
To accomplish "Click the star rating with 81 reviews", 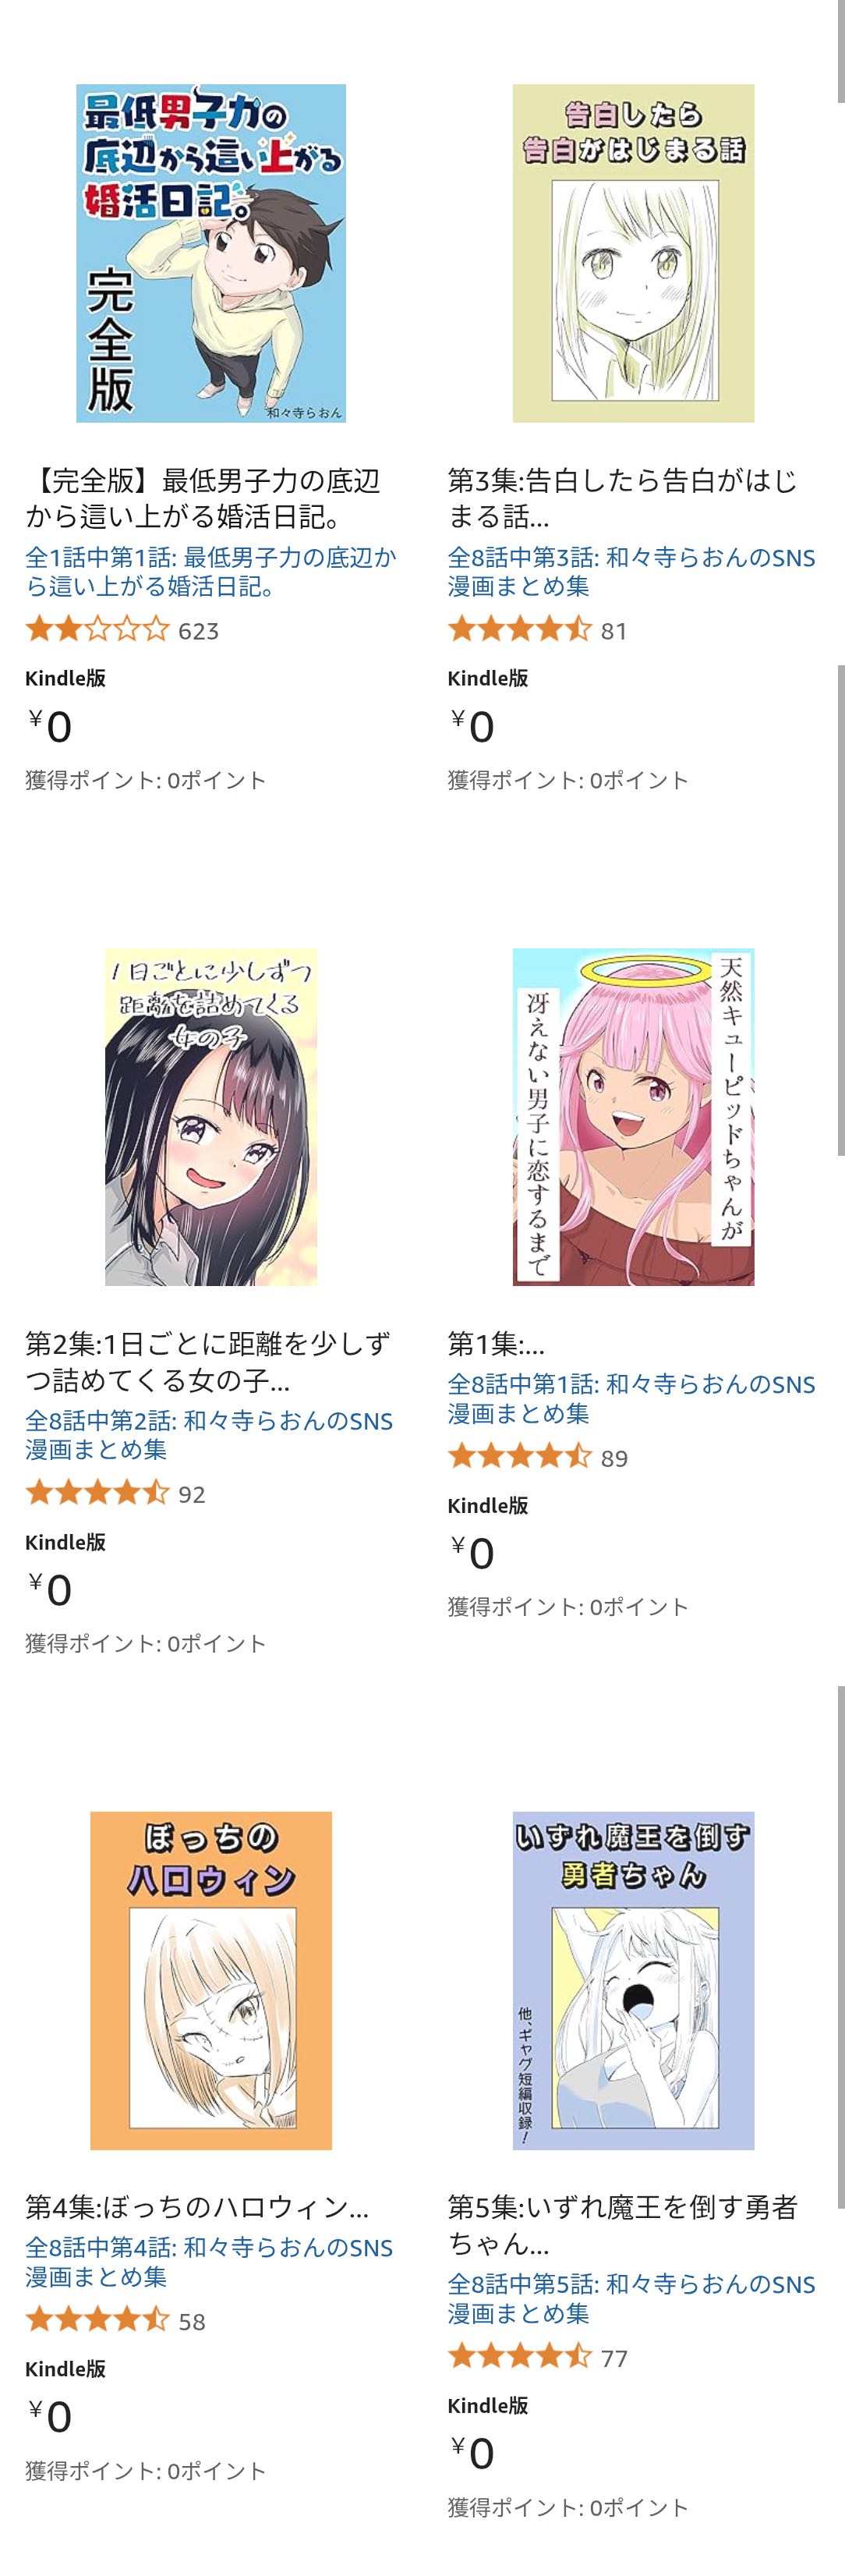I will tap(538, 630).
